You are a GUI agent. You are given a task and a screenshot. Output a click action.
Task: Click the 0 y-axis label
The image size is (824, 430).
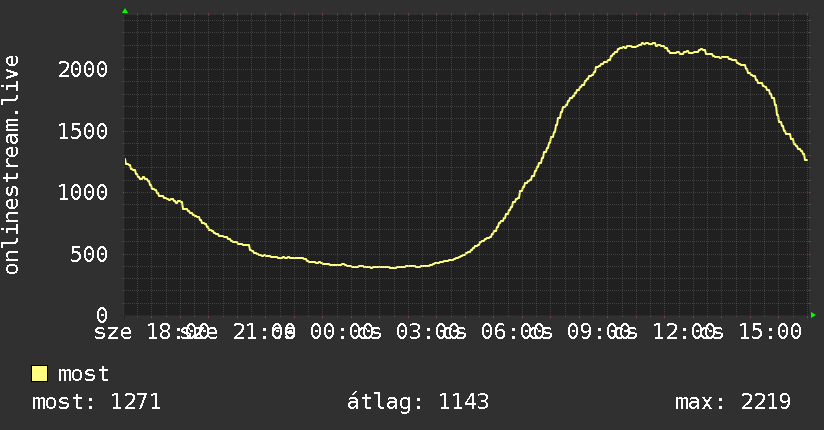102,315
